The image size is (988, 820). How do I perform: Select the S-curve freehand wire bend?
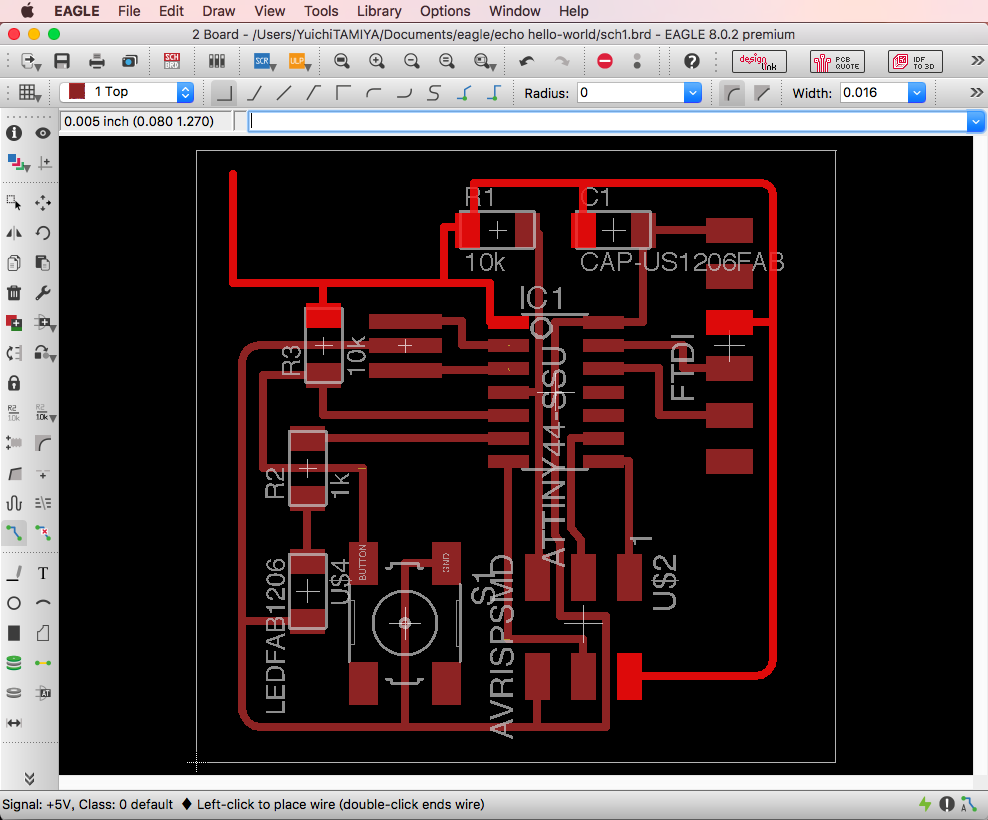[434, 93]
